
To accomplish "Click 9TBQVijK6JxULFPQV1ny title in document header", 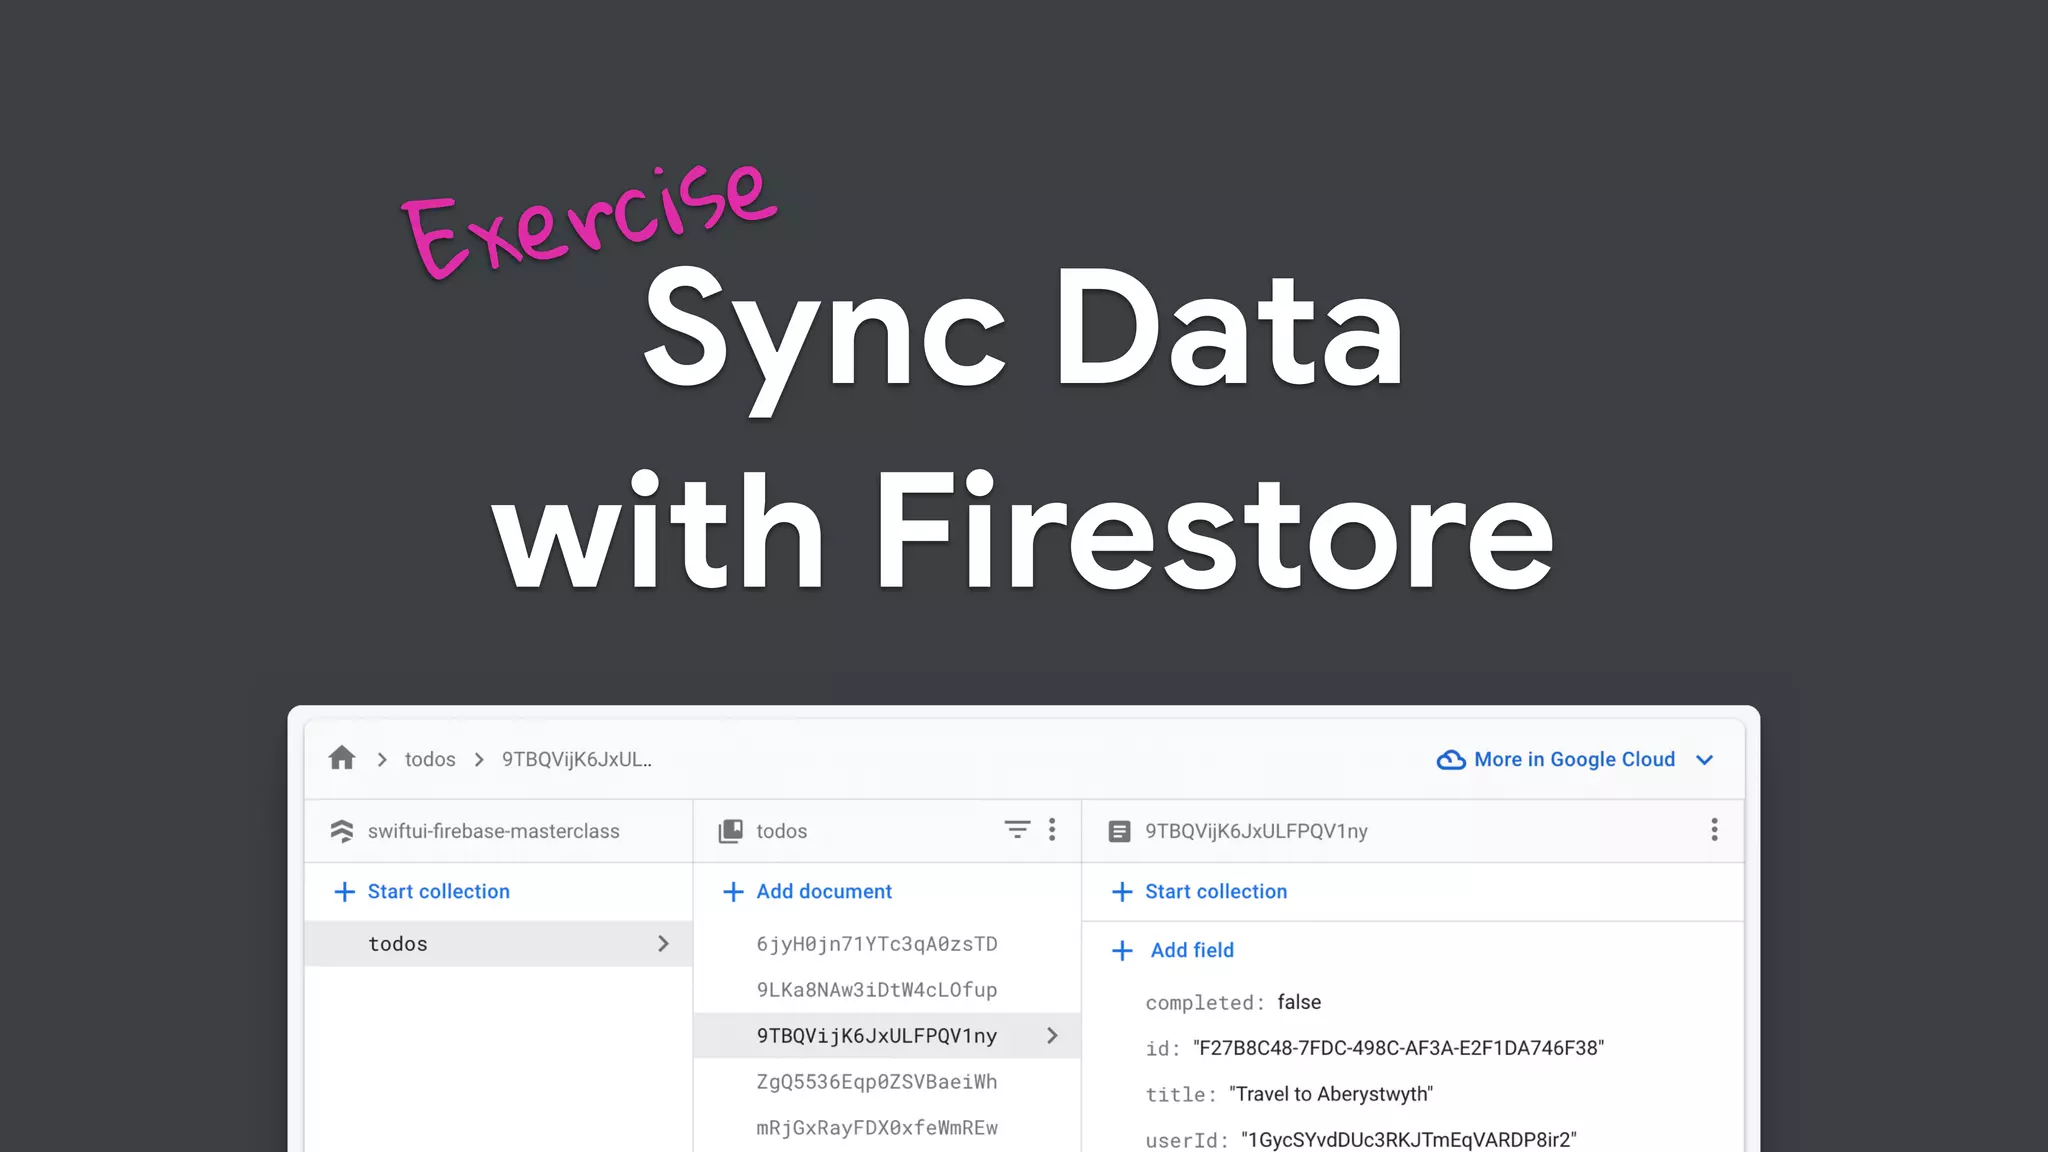I will click(1256, 831).
